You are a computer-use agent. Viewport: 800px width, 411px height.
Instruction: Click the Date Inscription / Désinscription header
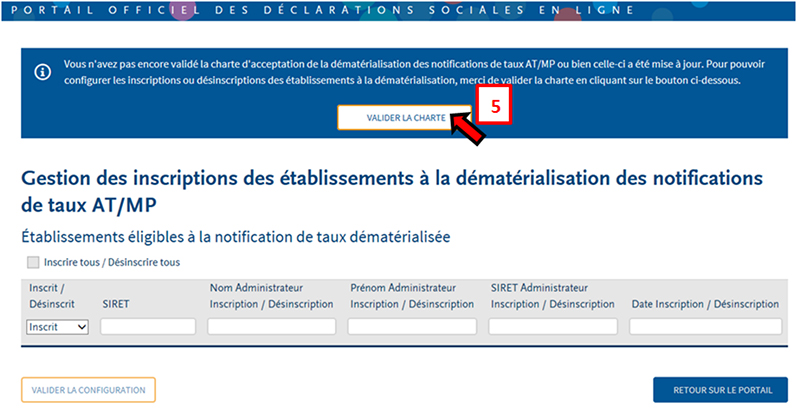pyautogui.click(x=705, y=304)
